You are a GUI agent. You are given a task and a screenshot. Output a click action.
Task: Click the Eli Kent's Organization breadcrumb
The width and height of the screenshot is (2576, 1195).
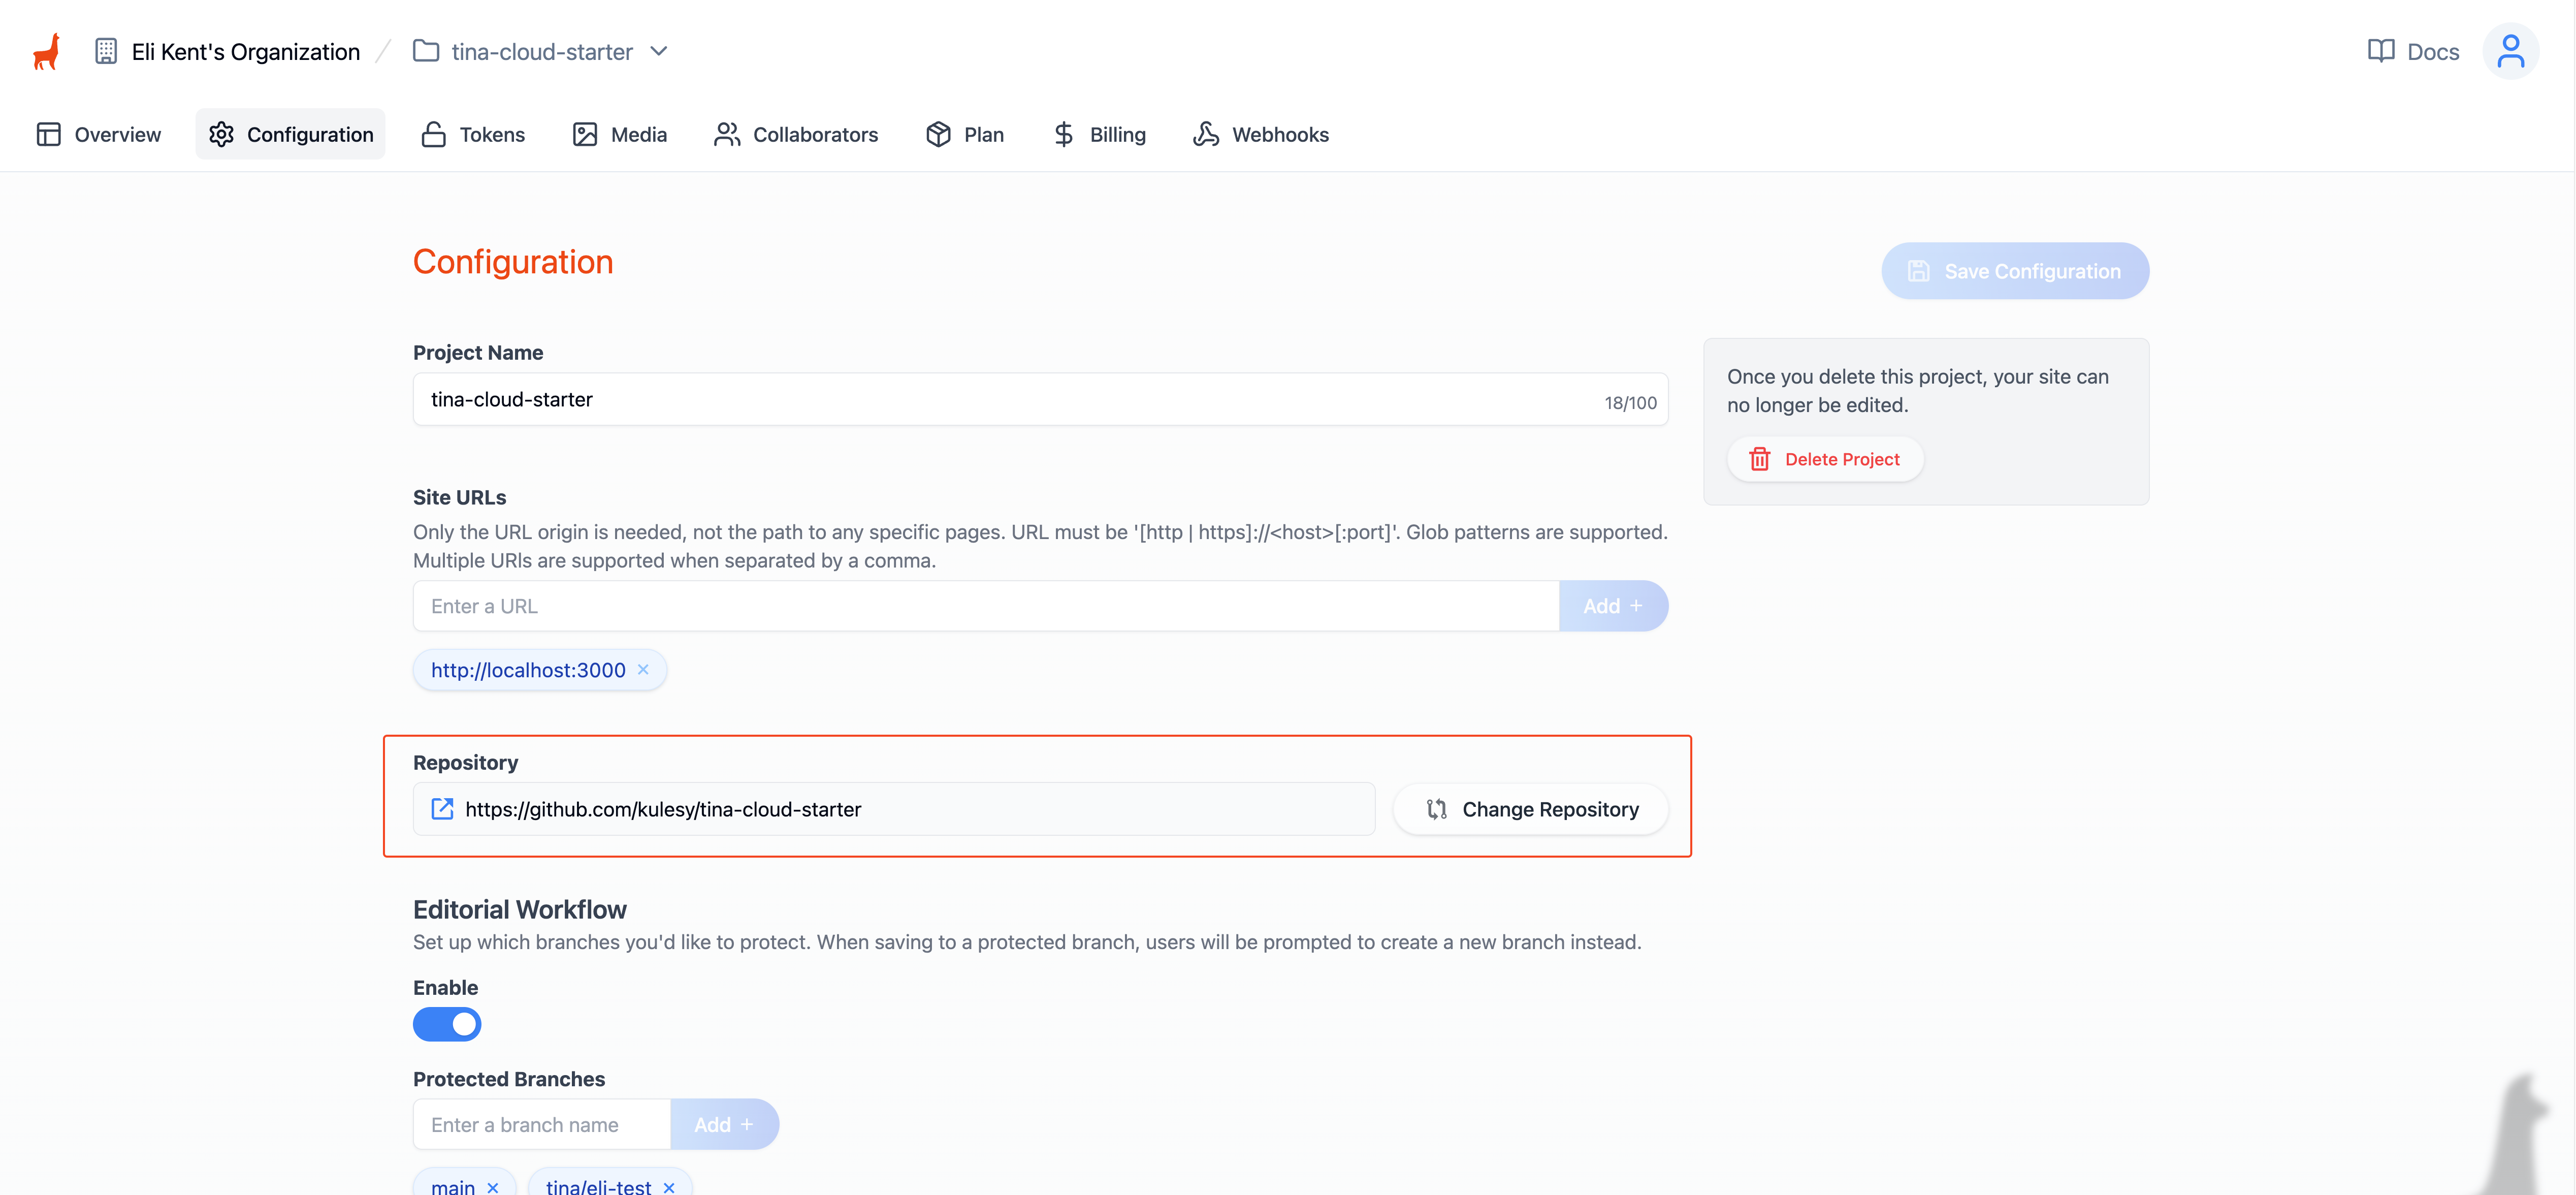(246, 51)
